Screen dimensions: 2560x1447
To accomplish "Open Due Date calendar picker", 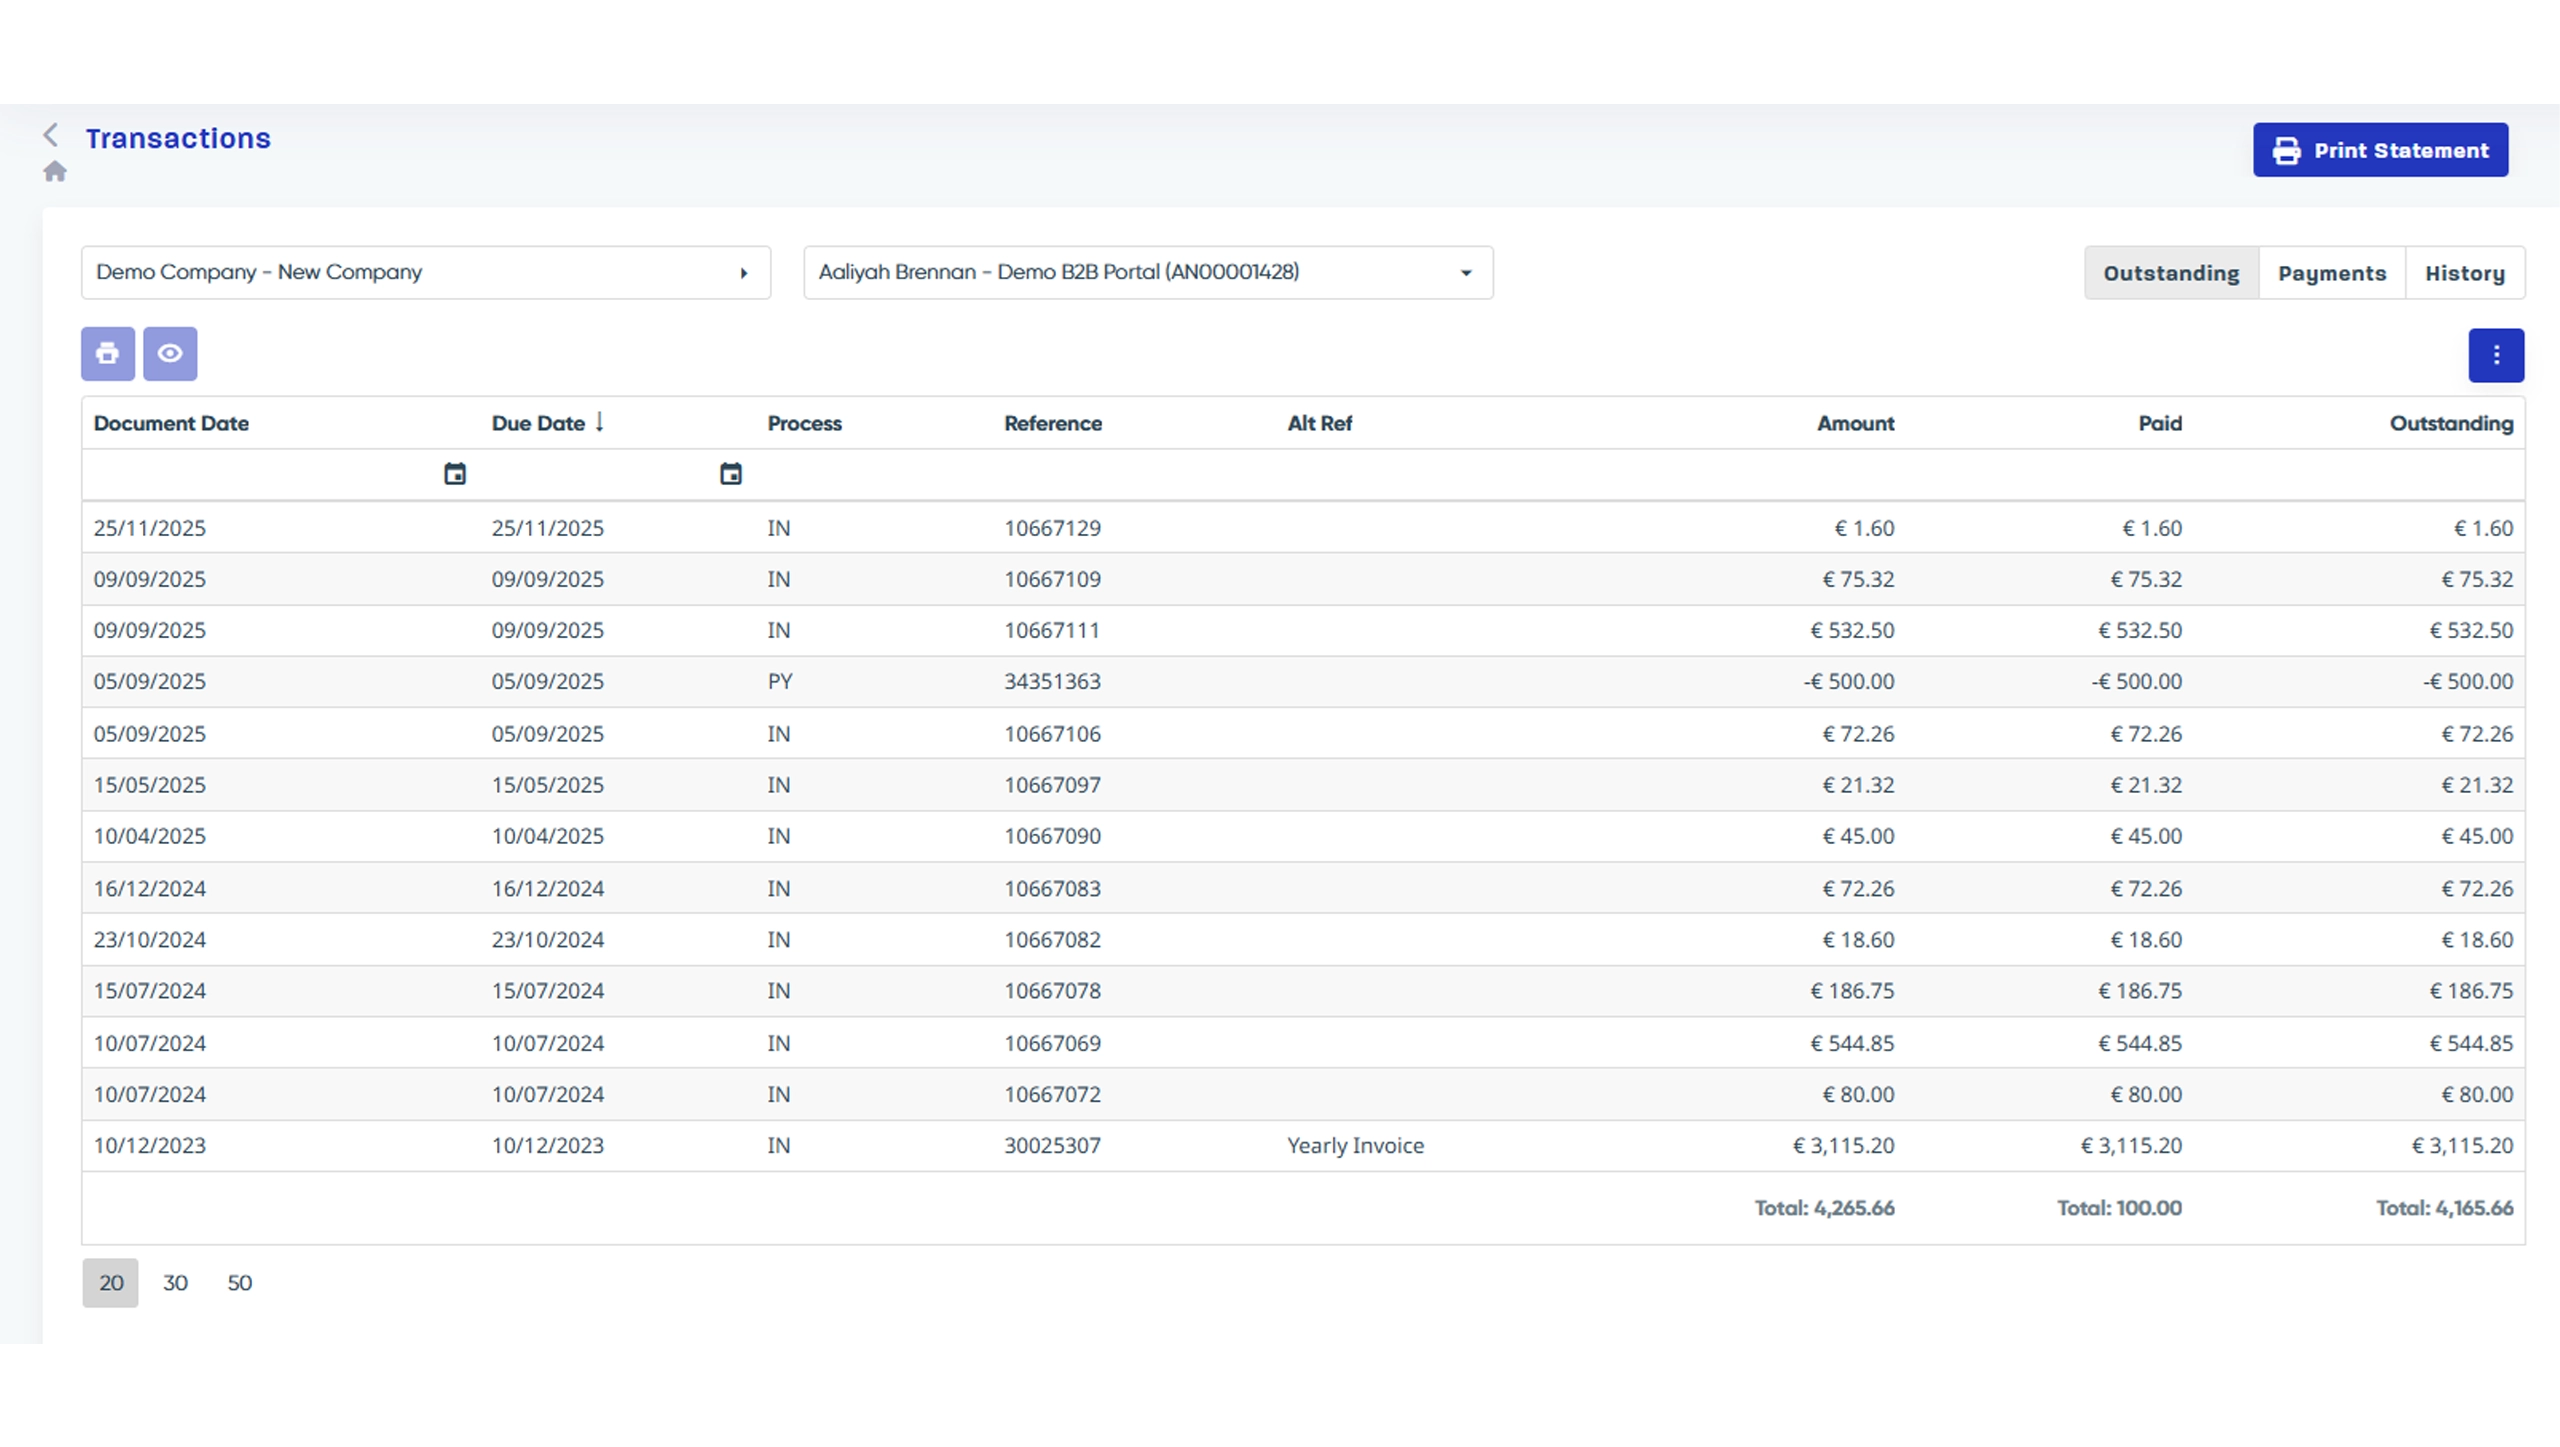I will pyautogui.click(x=731, y=474).
